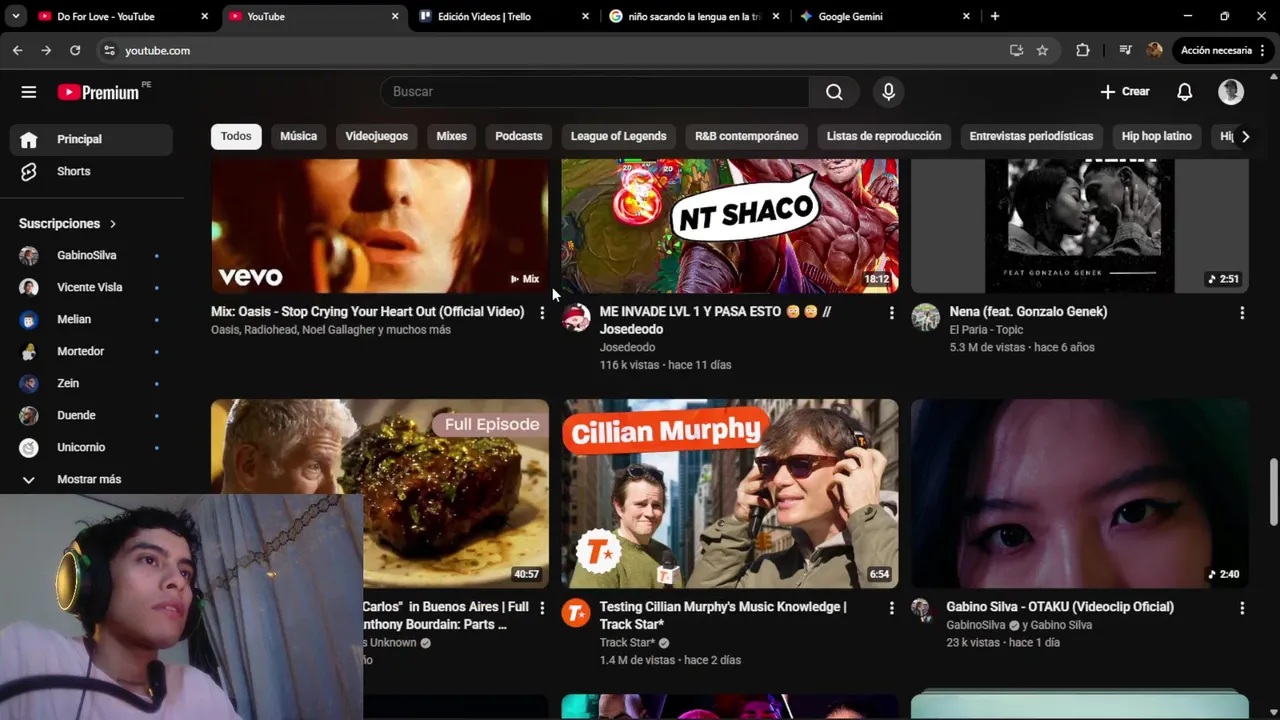This screenshot has width=1280, height=720.
Task: Select the Podcasts filter chip
Action: (519, 136)
